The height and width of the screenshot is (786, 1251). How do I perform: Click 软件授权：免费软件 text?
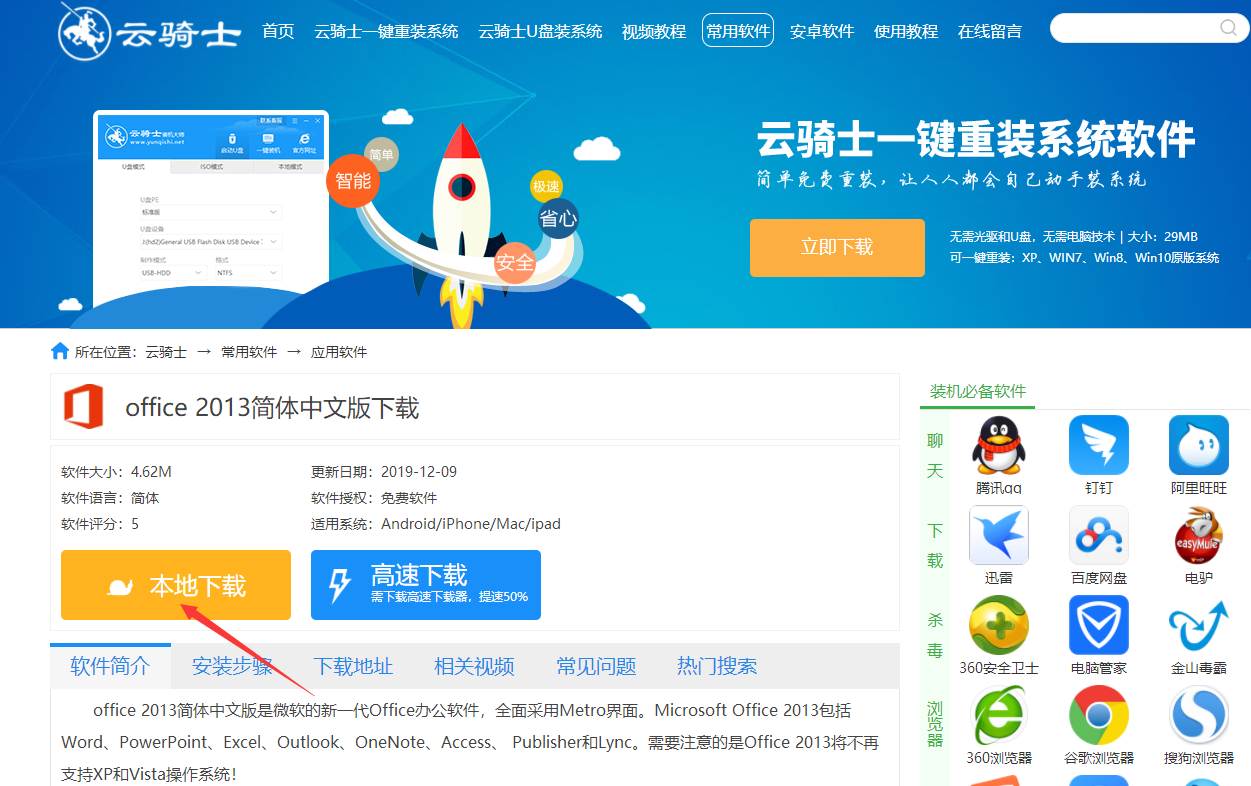(374, 498)
